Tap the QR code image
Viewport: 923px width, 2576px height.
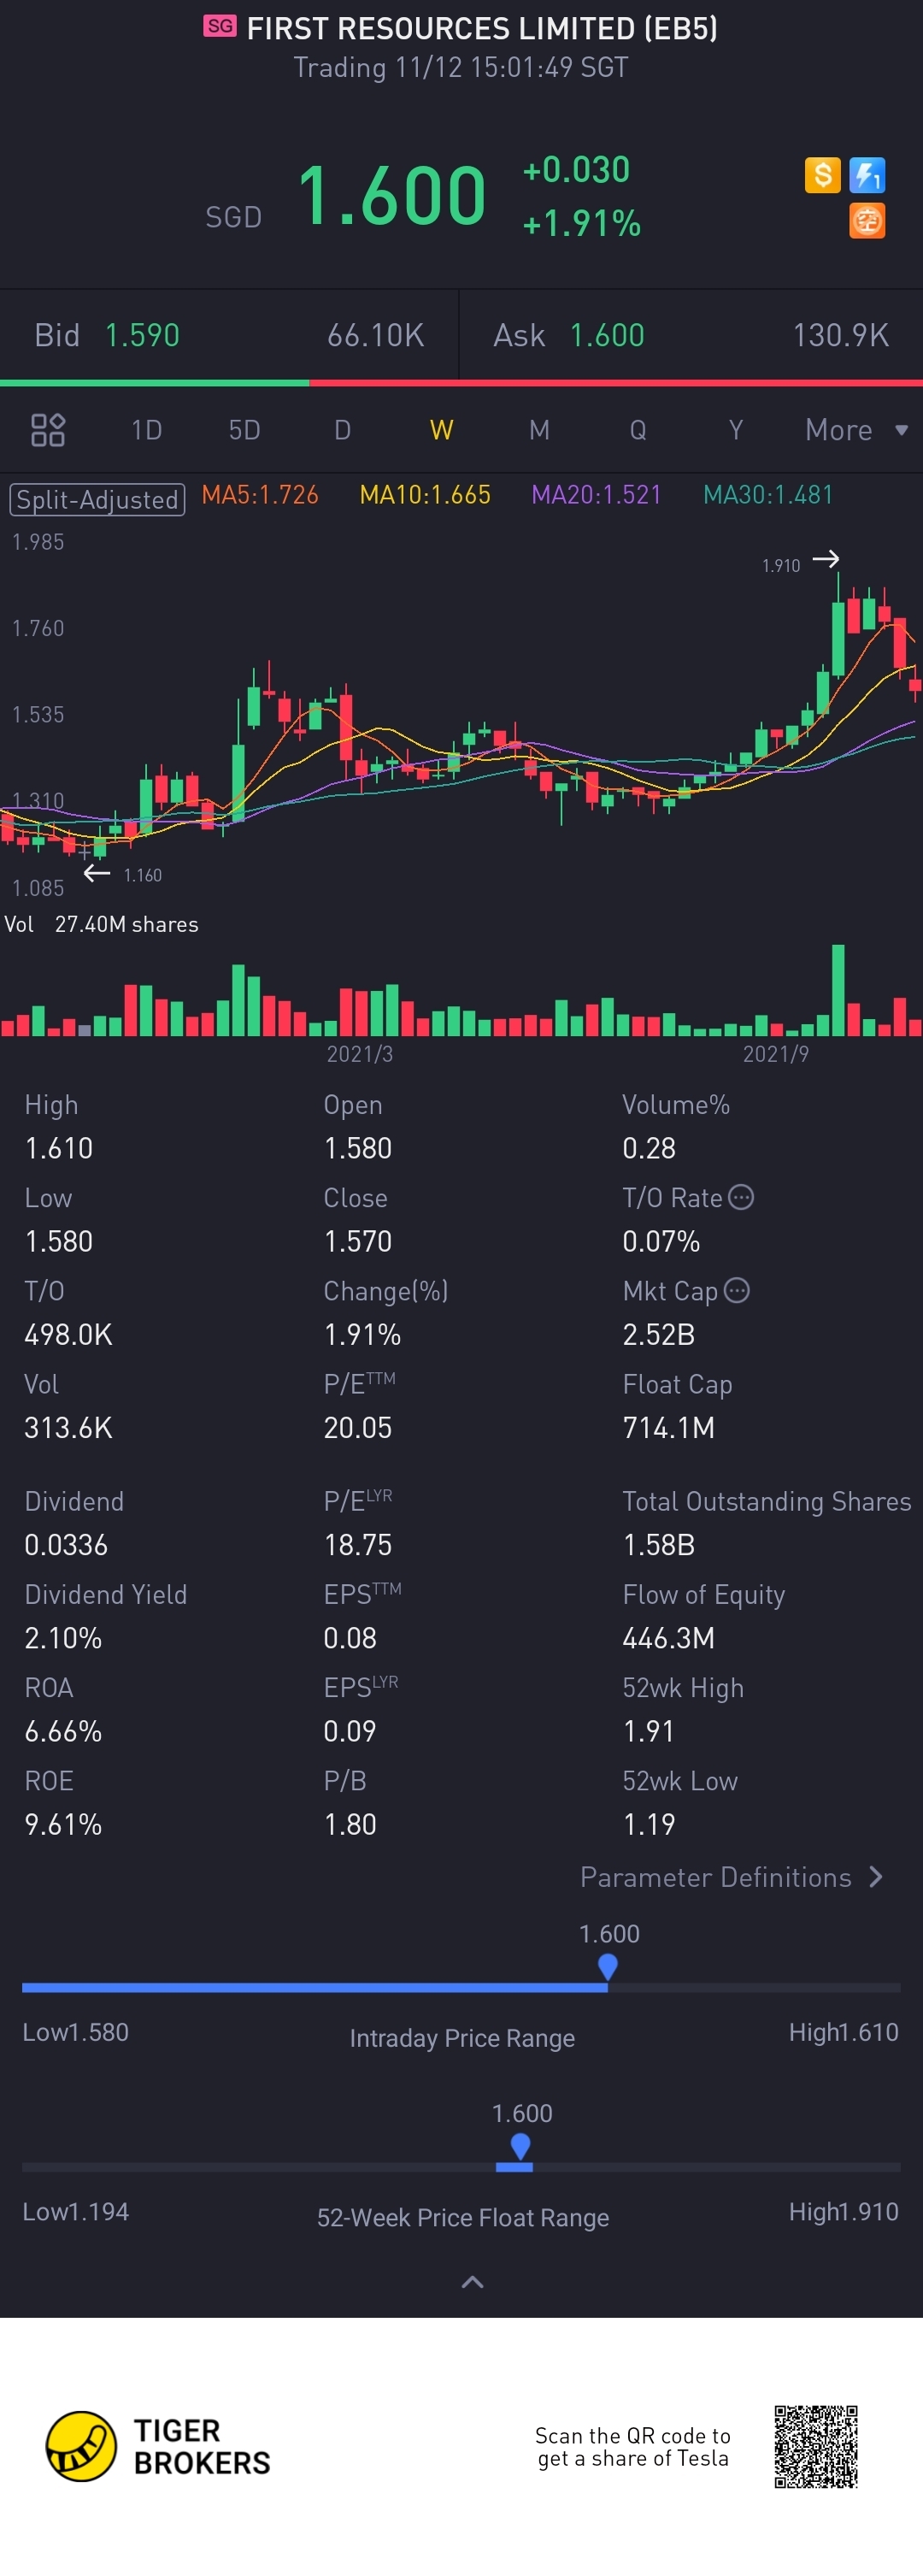pos(815,2446)
